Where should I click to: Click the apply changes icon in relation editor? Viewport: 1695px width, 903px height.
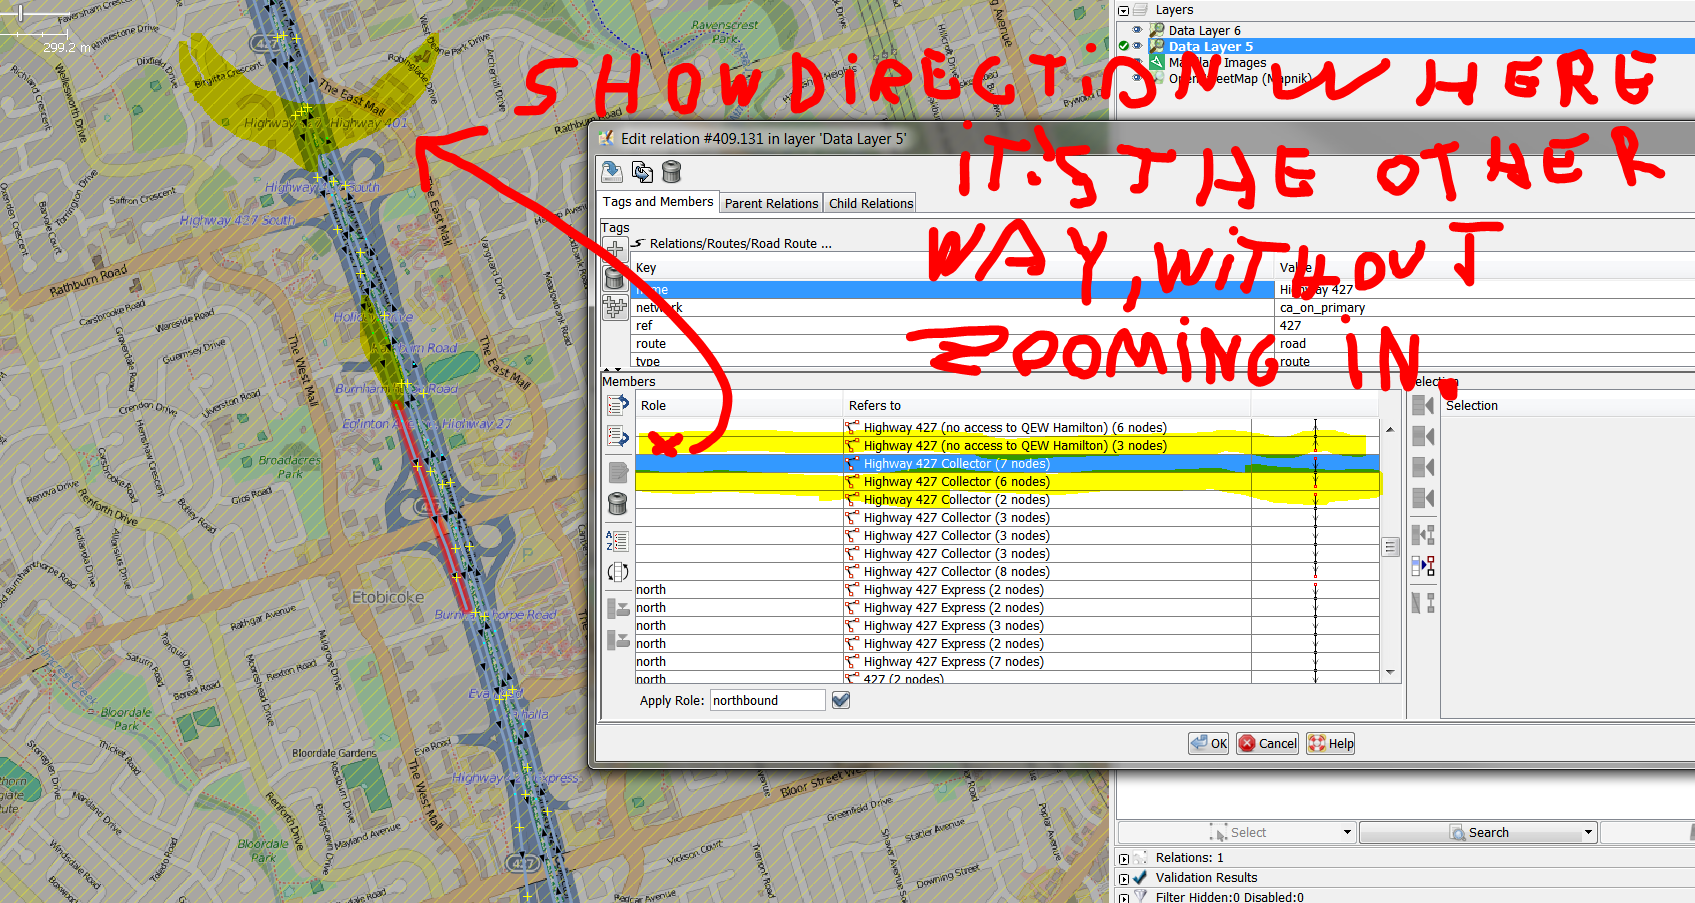click(x=612, y=172)
